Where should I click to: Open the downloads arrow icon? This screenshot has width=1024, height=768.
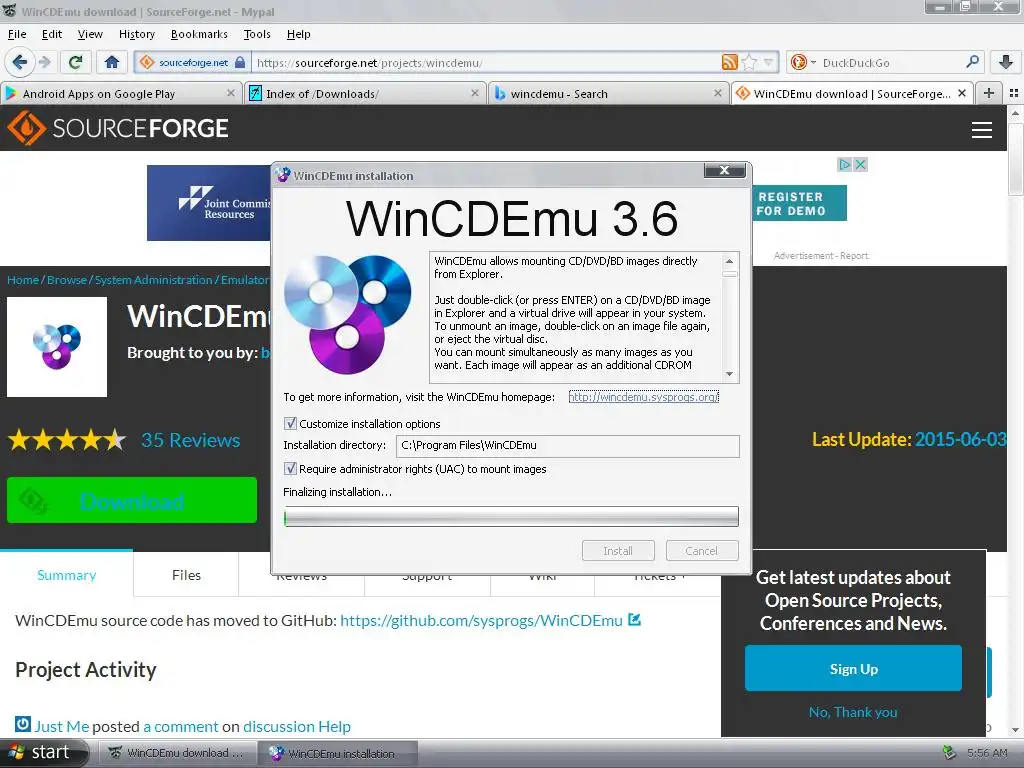pyautogui.click(x=1006, y=62)
